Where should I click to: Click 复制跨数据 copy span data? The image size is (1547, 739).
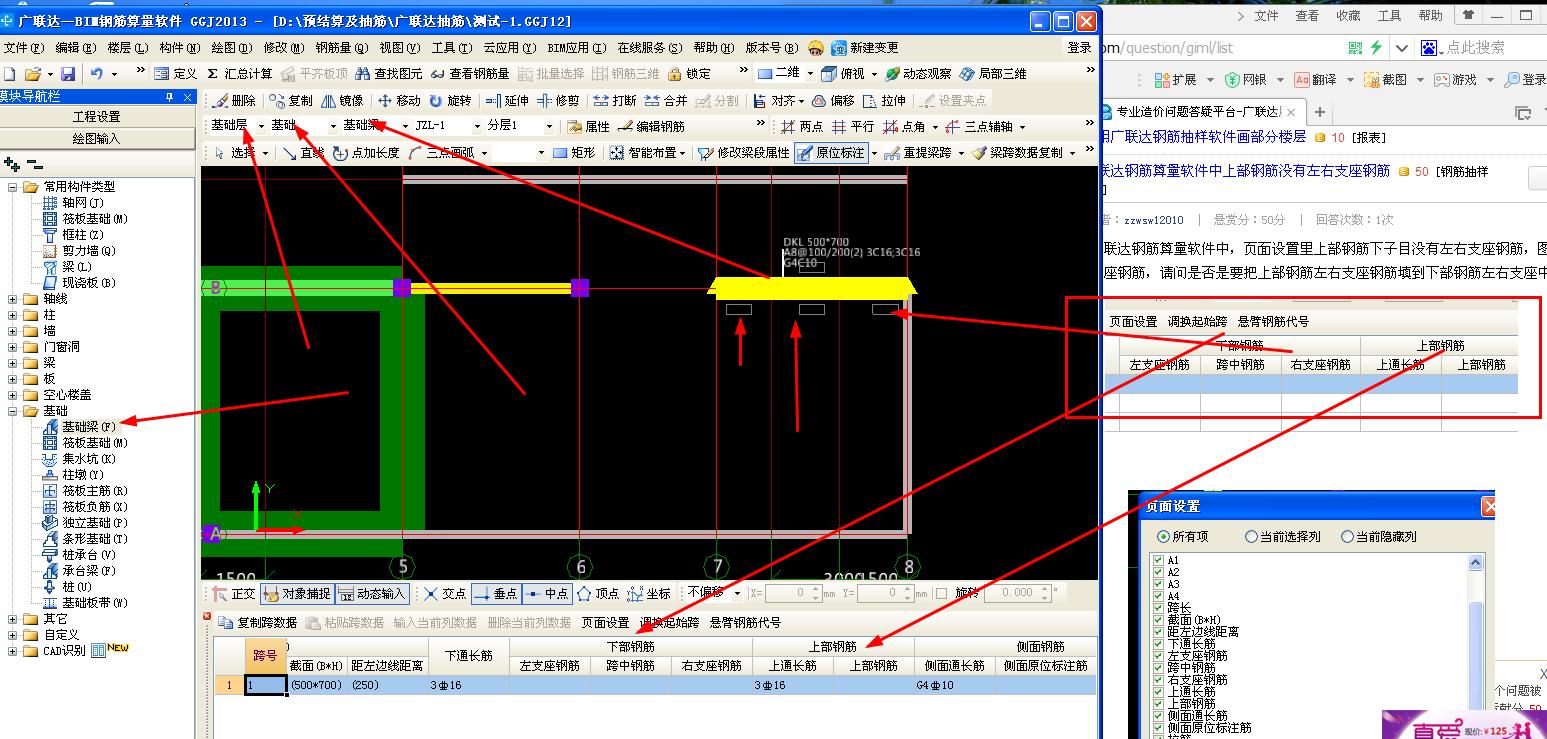coord(258,622)
